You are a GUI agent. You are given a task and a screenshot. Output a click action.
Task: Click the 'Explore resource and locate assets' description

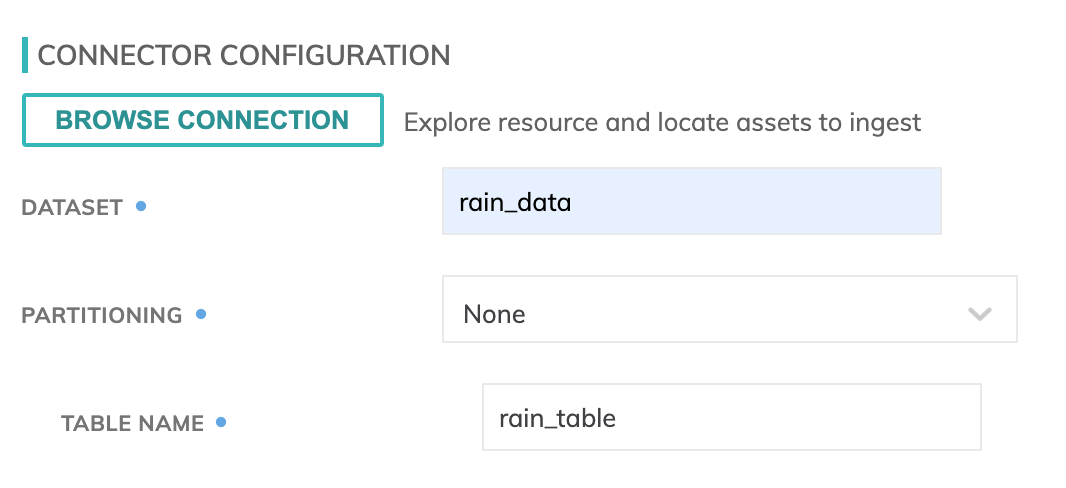662,123
